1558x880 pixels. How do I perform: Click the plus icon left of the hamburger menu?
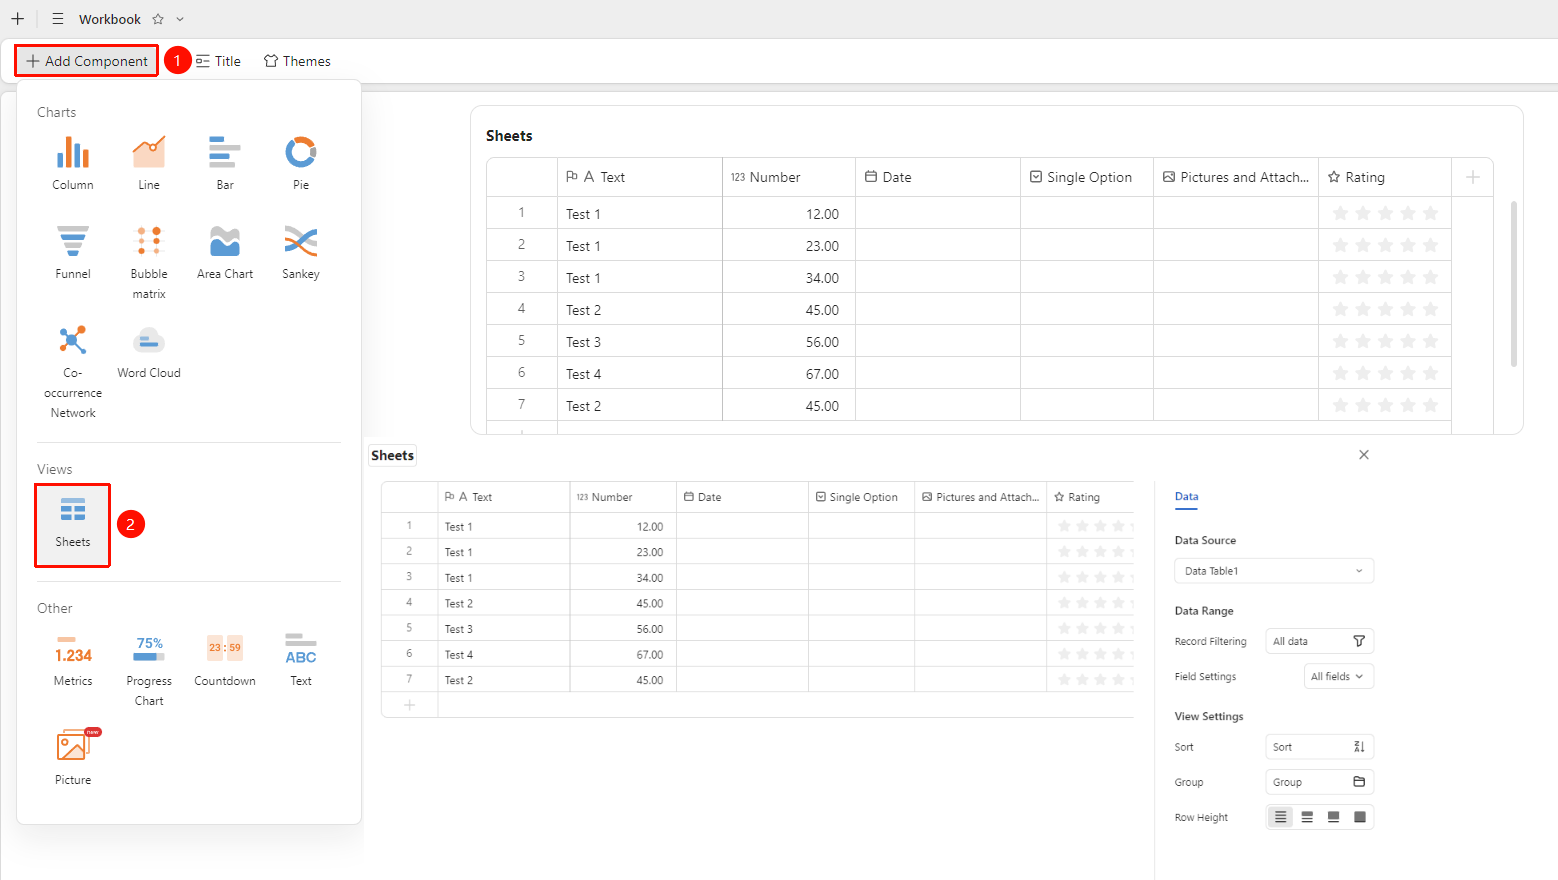click(18, 19)
